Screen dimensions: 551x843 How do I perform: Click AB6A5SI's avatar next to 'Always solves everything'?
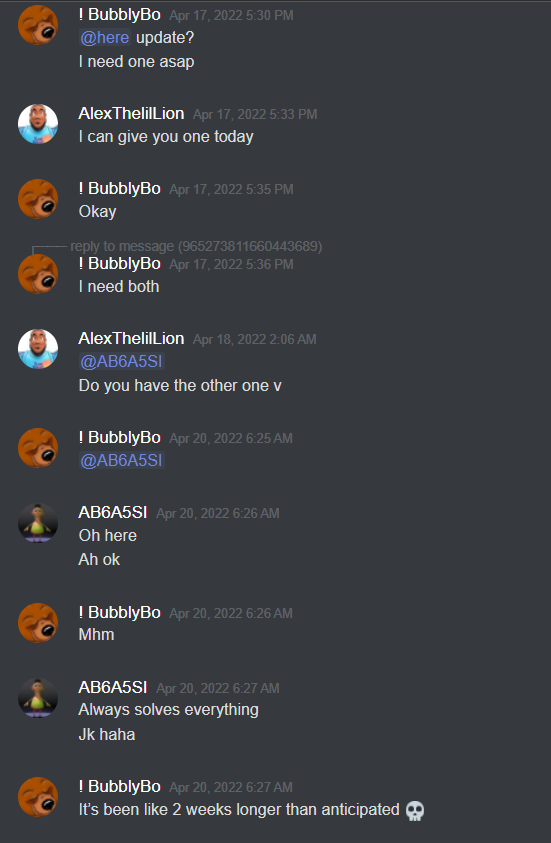[38, 697]
